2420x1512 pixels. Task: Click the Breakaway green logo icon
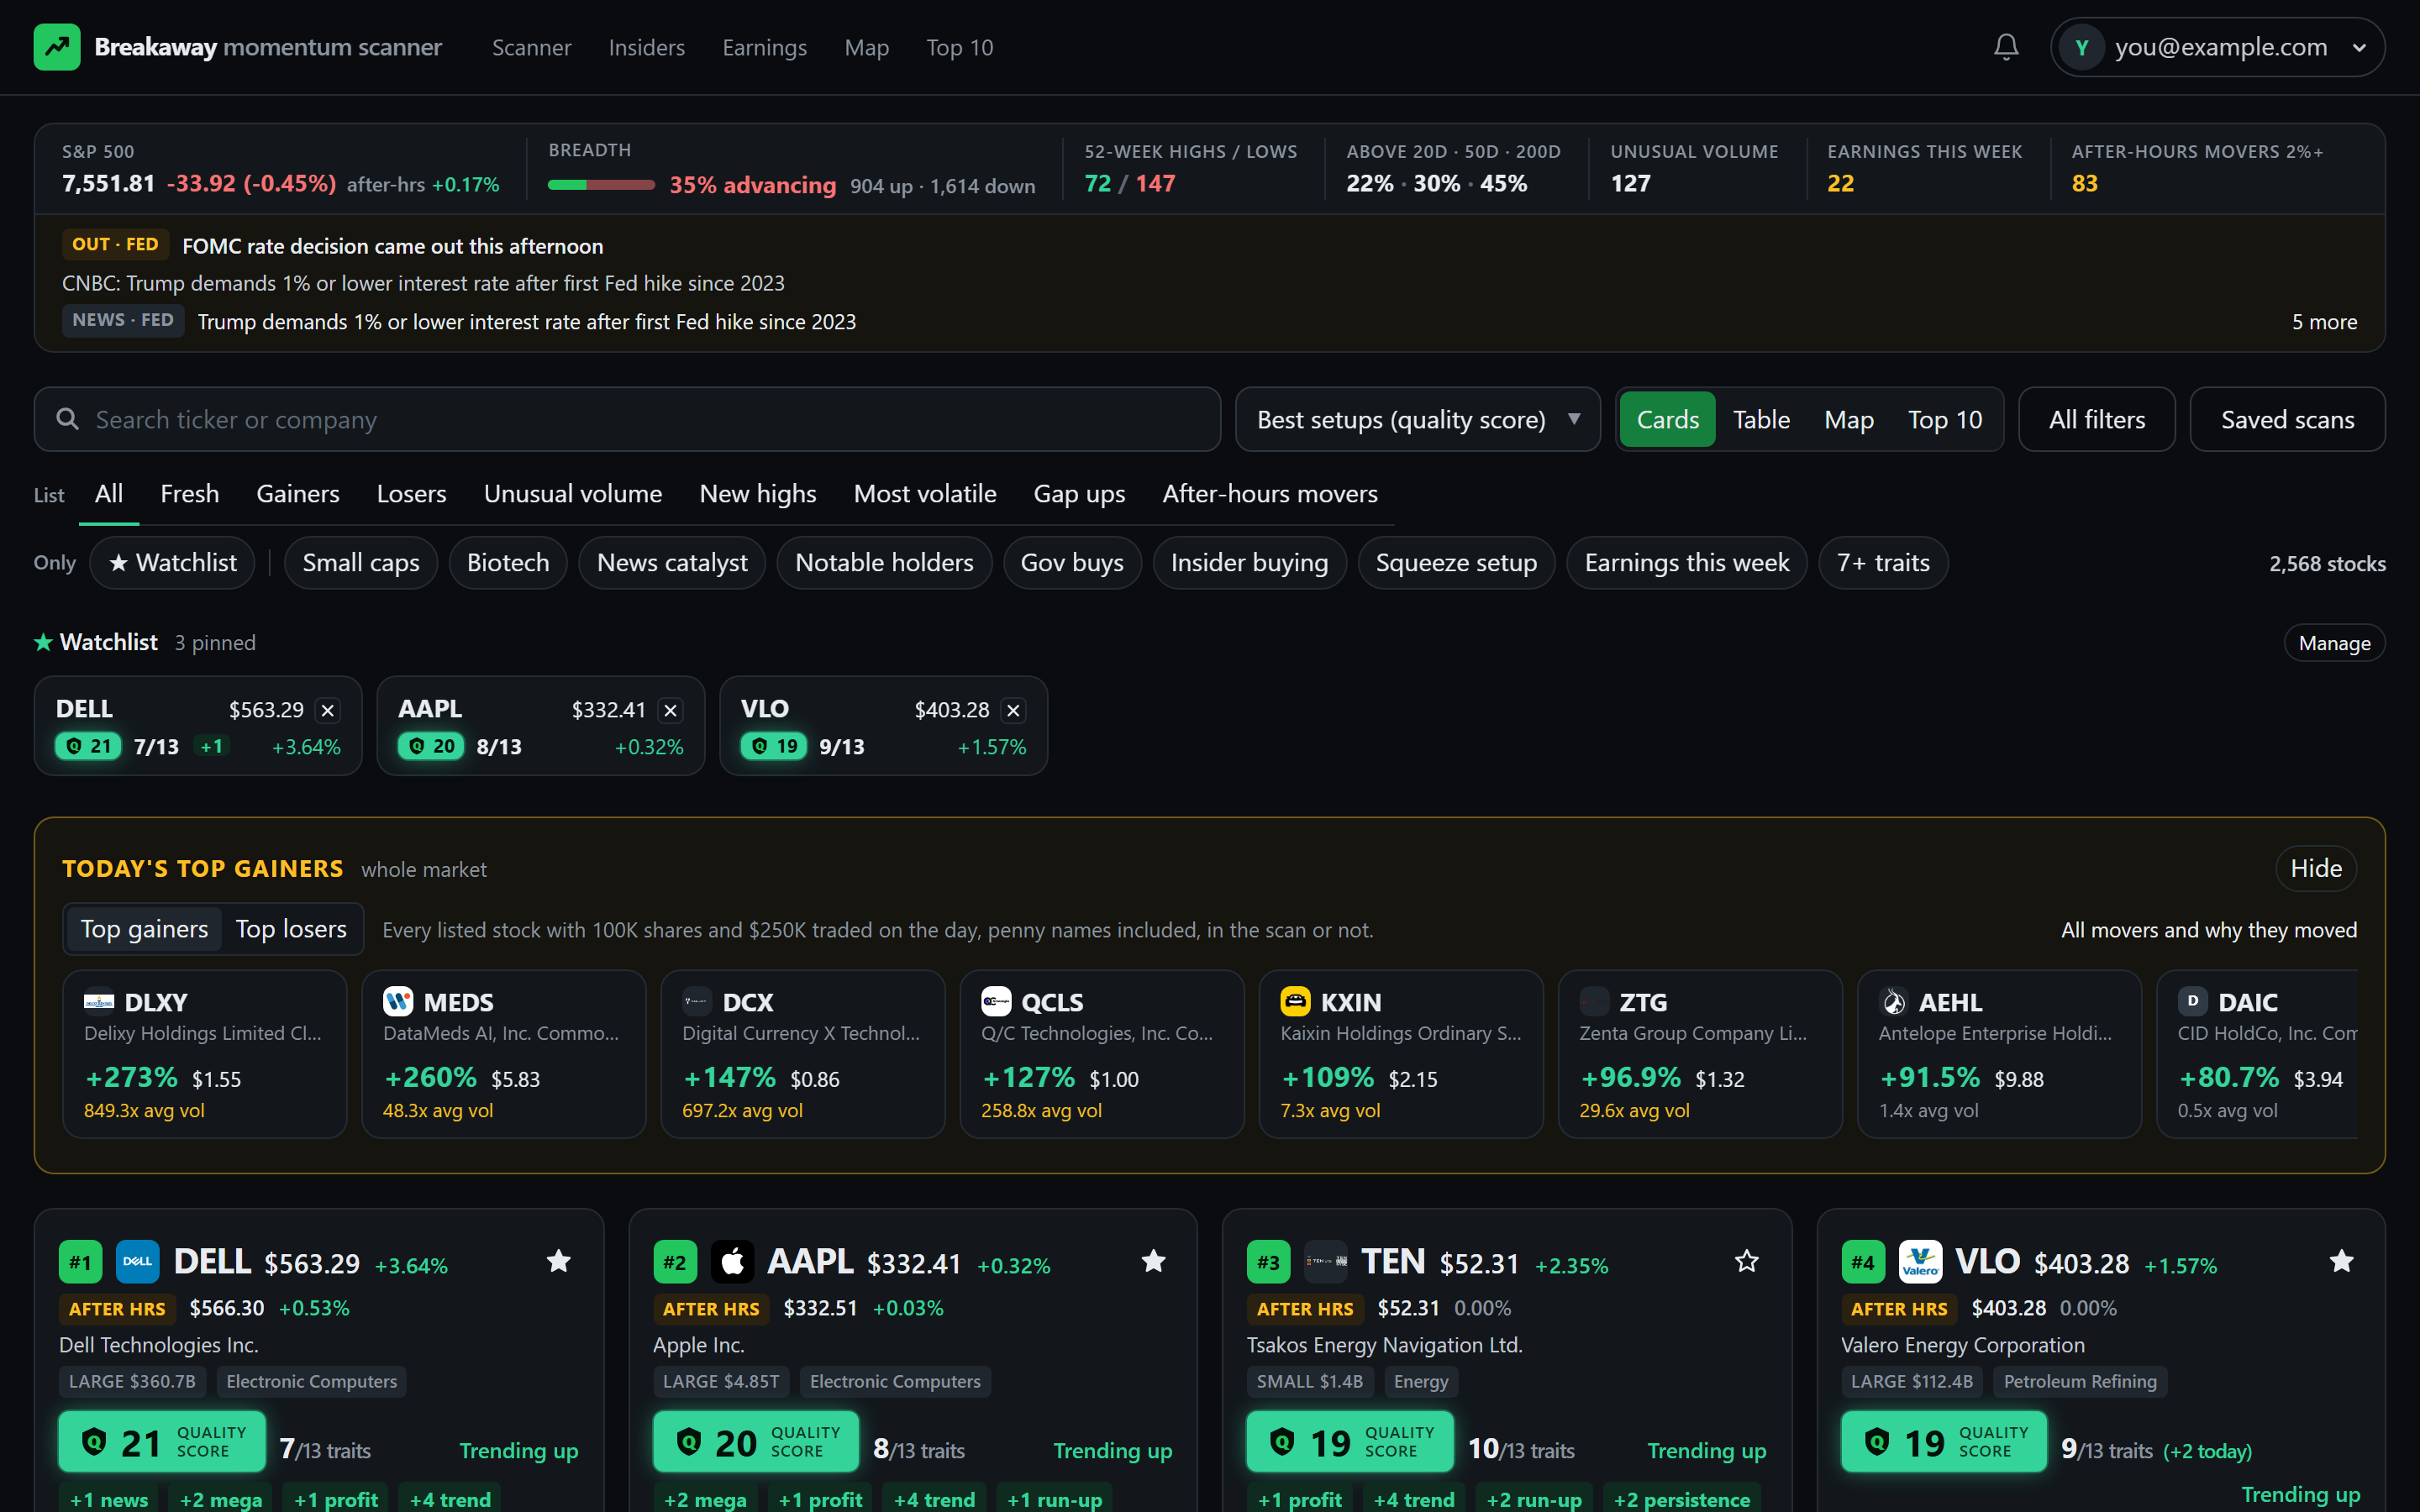pyautogui.click(x=57, y=47)
